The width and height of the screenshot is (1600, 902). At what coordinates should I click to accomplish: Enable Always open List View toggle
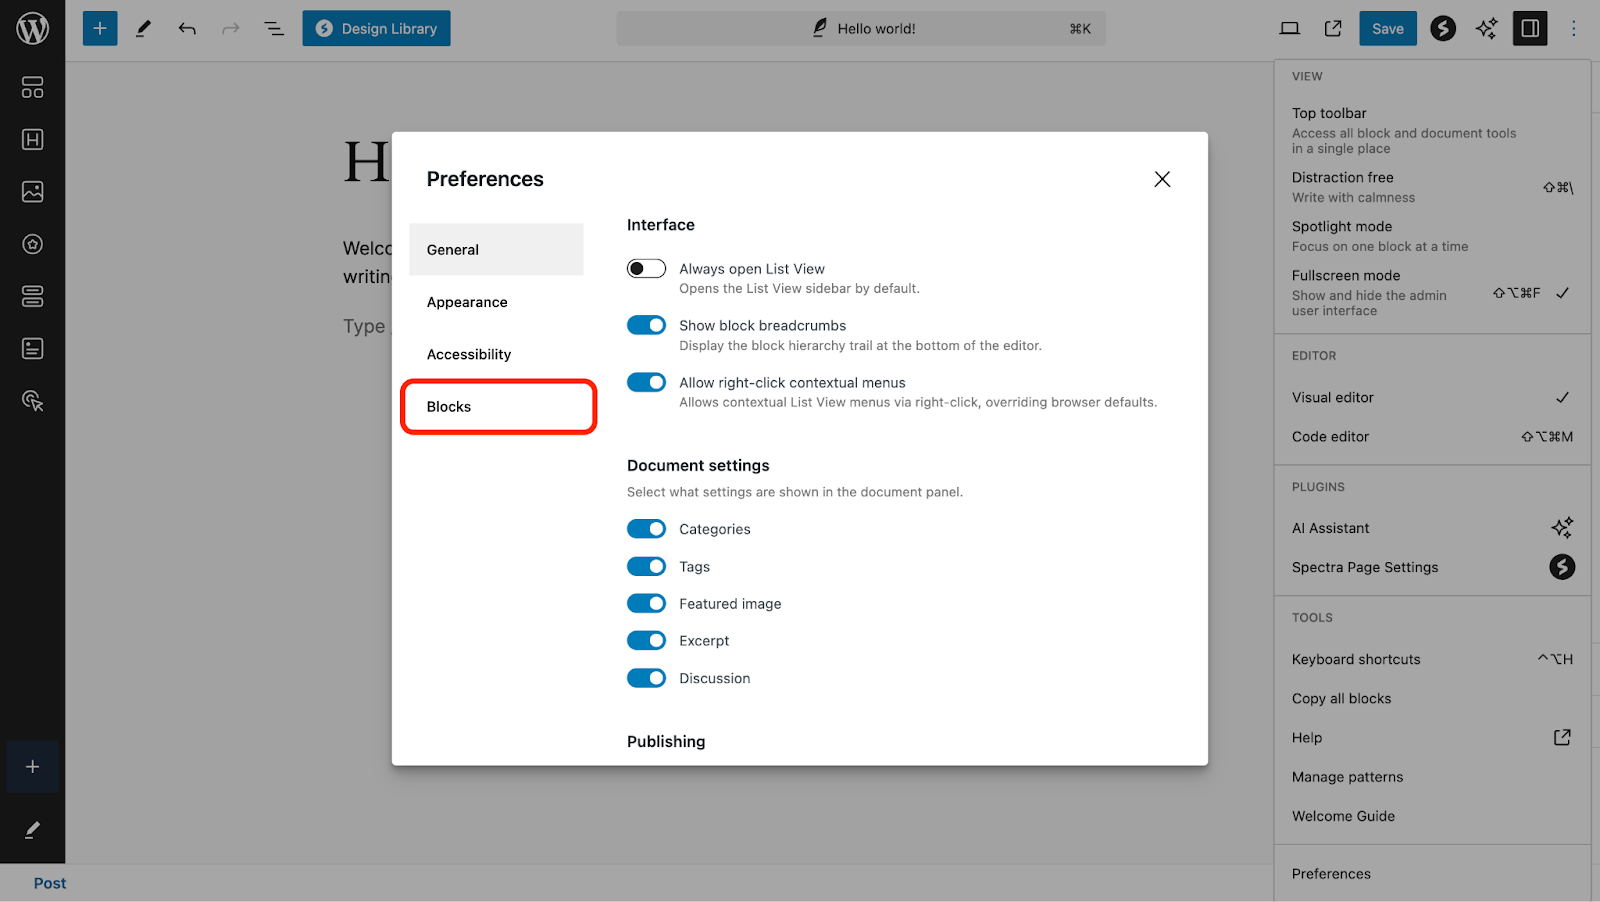click(646, 268)
